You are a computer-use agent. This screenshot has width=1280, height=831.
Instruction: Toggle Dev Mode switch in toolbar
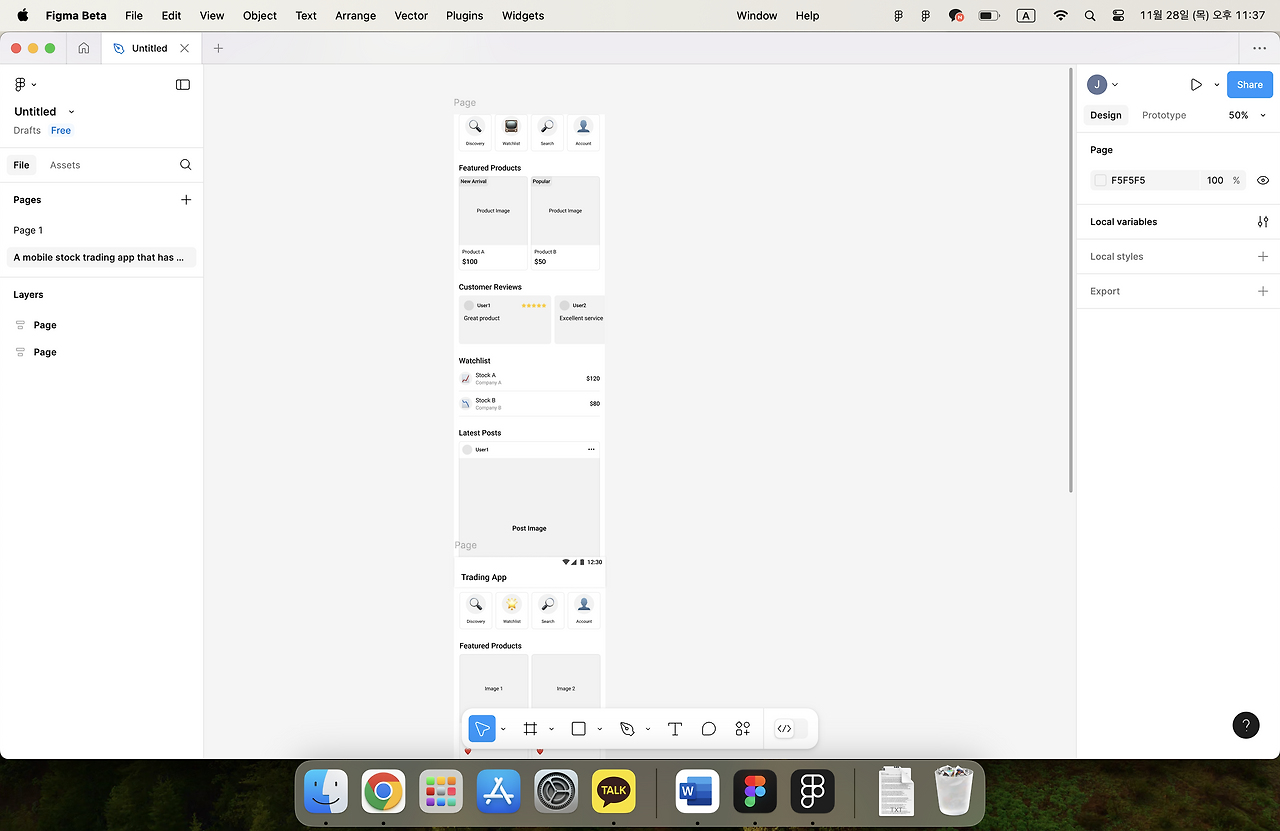coord(791,729)
